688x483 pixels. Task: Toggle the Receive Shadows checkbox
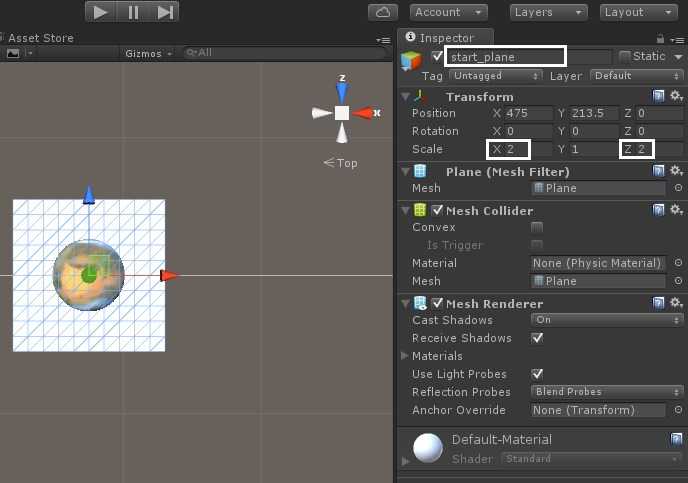pos(537,338)
